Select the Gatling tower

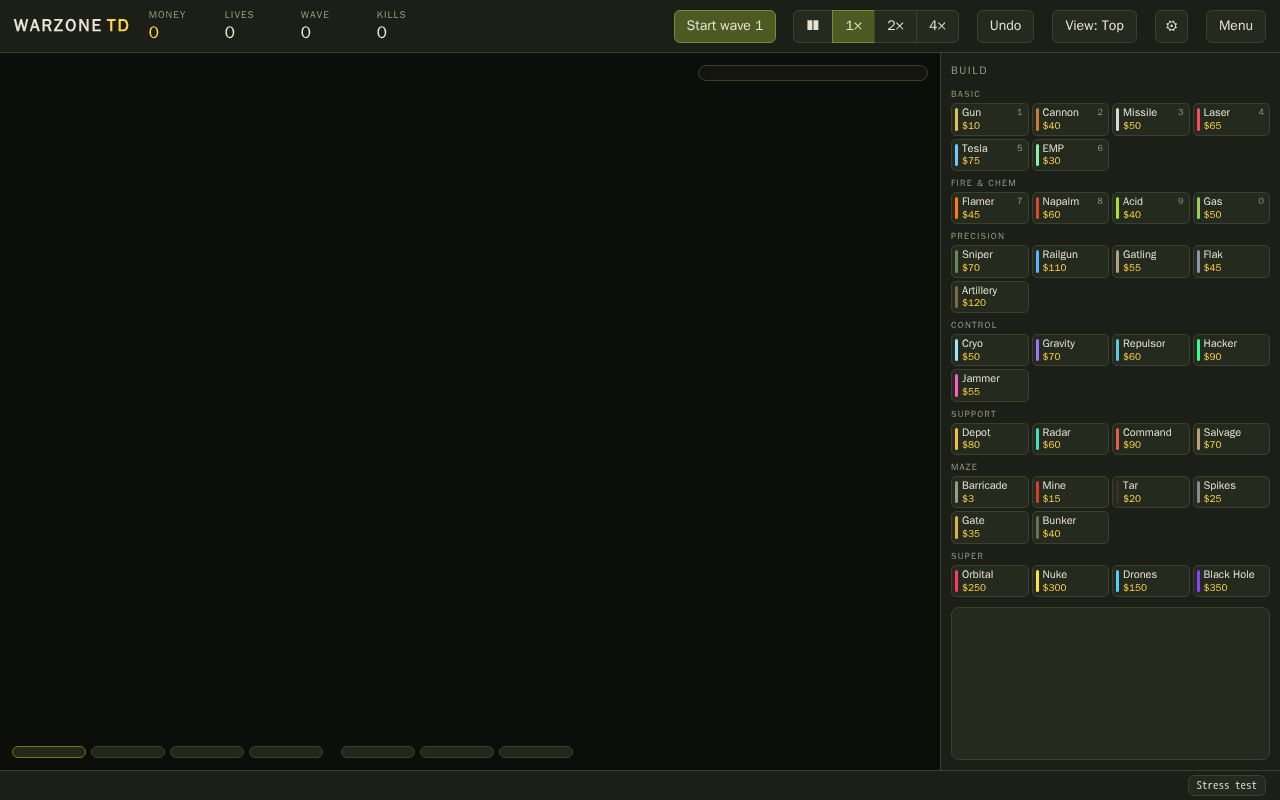pyautogui.click(x=1151, y=261)
